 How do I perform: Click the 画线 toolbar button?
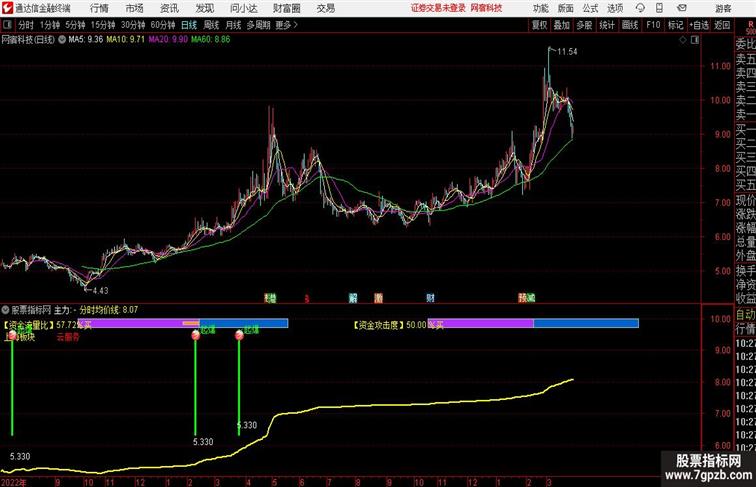(x=630, y=25)
